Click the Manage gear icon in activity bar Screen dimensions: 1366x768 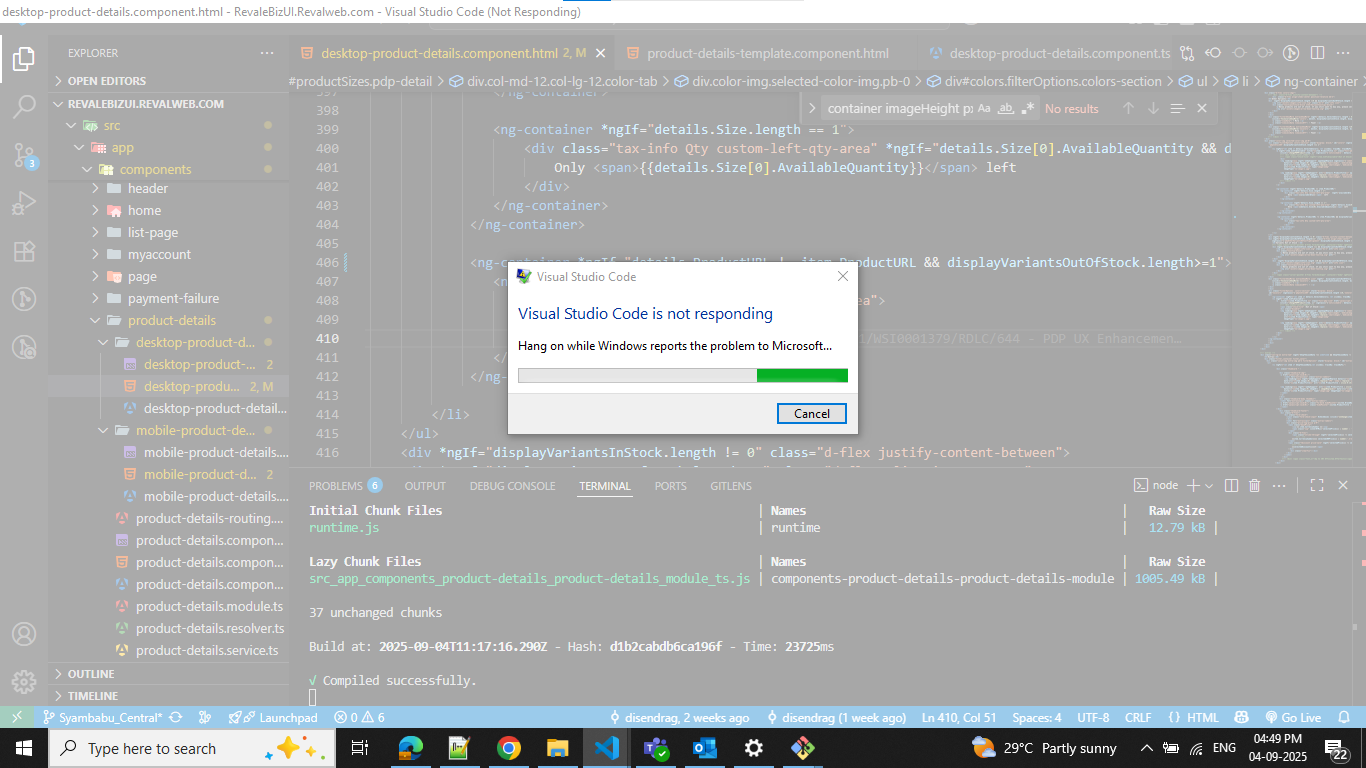pyautogui.click(x=24, y=682)
